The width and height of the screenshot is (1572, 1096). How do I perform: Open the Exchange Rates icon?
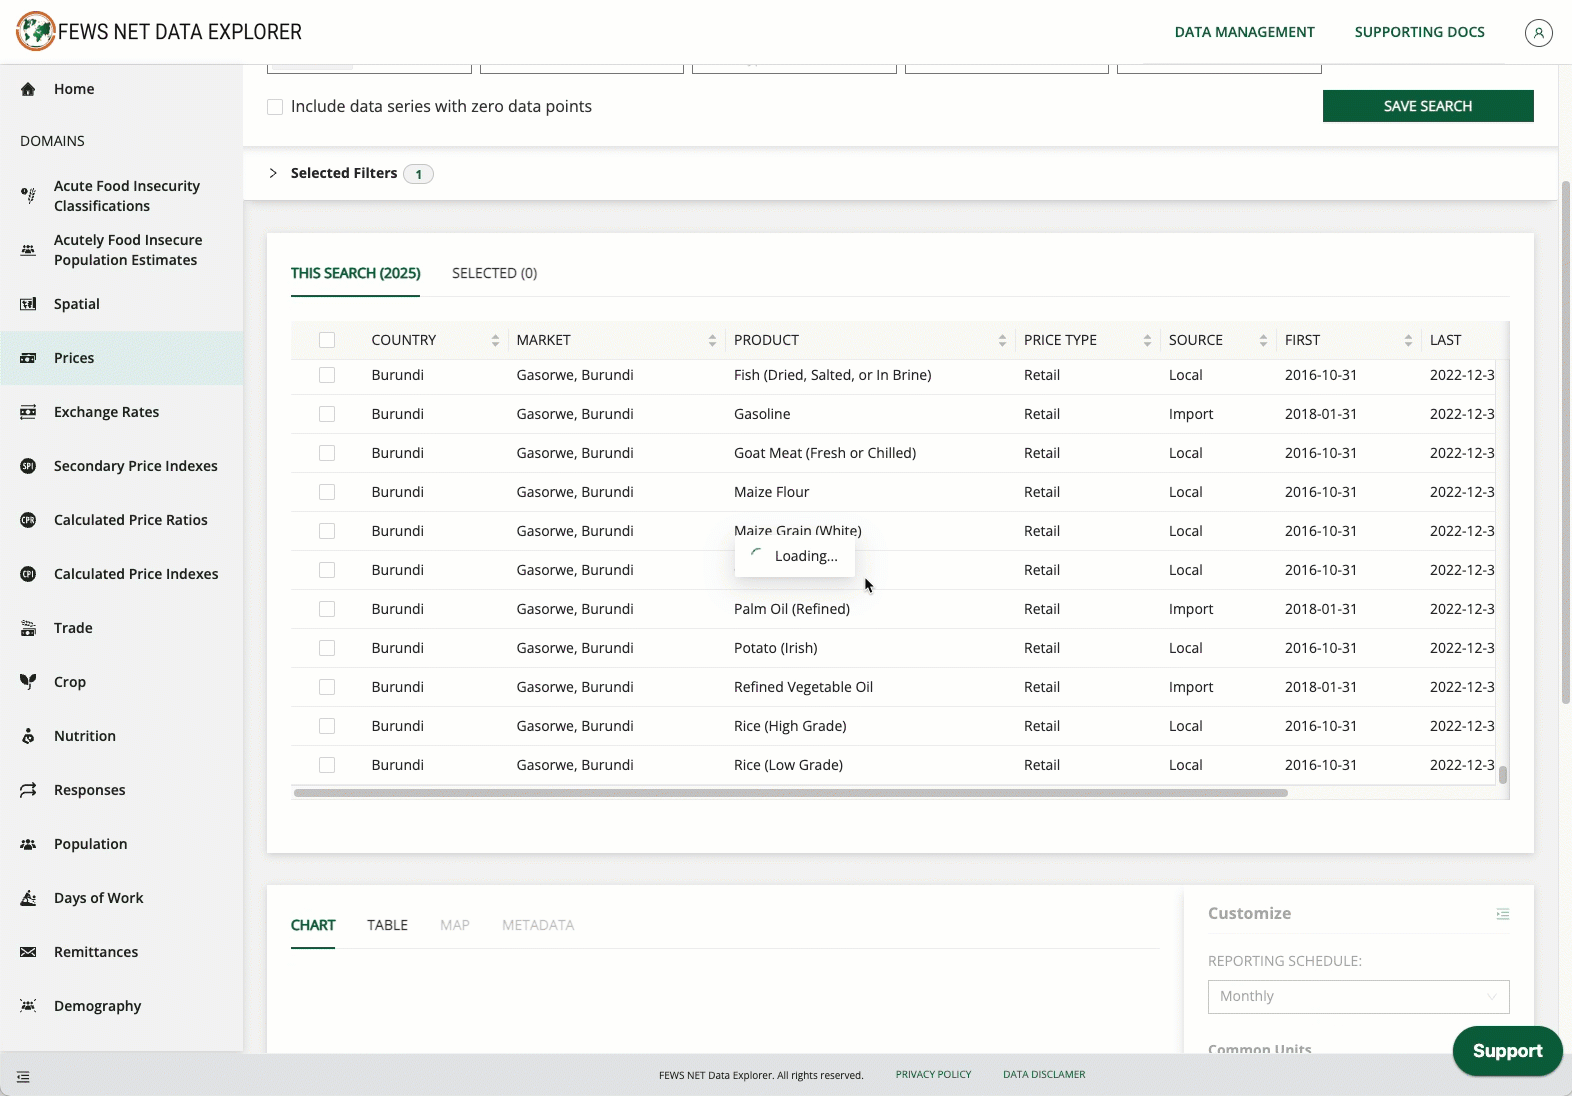[28, 412]
